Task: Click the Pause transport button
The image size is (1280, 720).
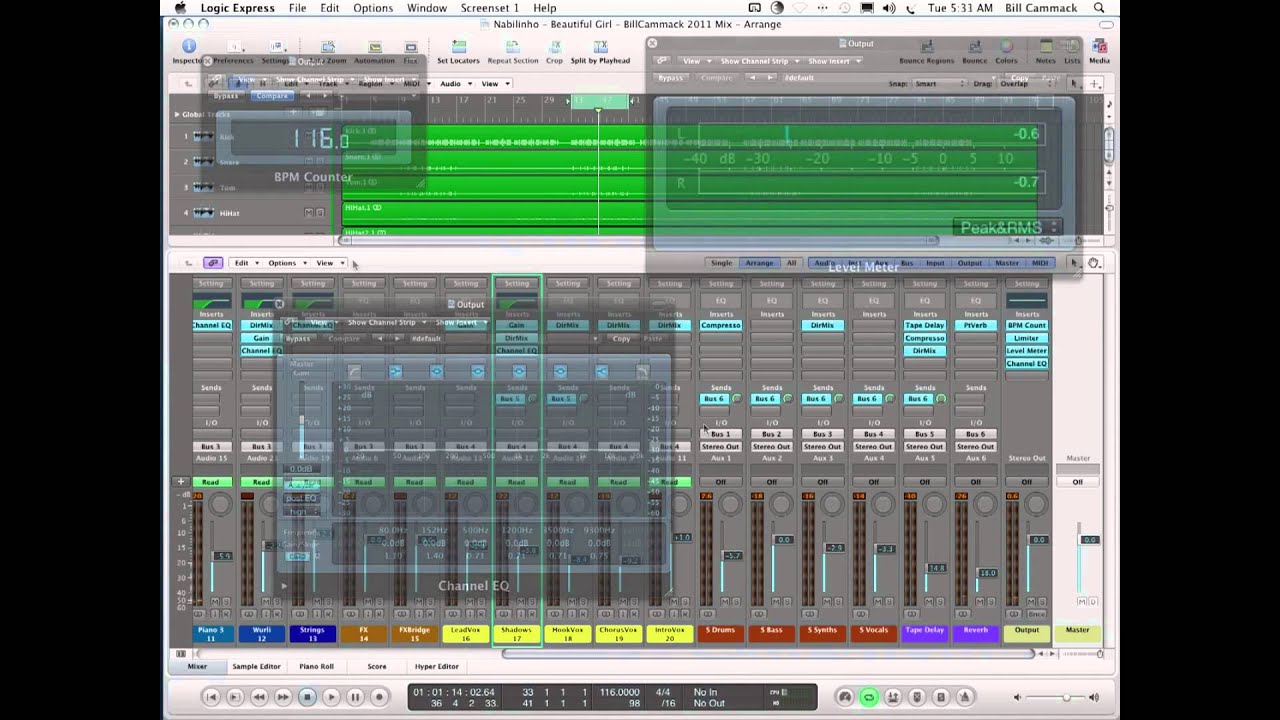Action: click(355, 697)
